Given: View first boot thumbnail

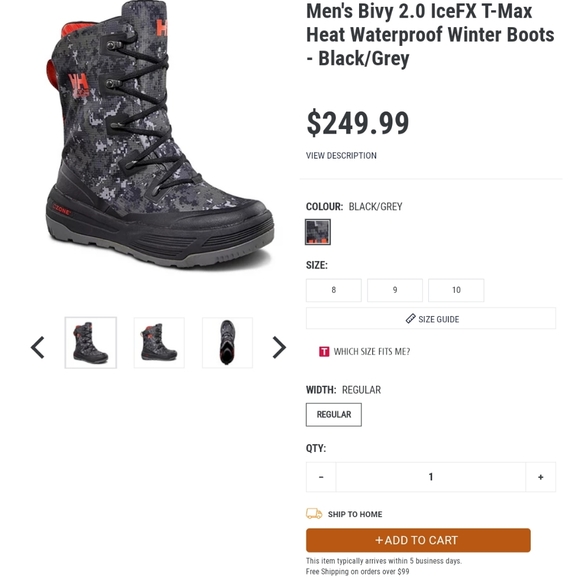Looking at the screenshot, I should point(91,343).
